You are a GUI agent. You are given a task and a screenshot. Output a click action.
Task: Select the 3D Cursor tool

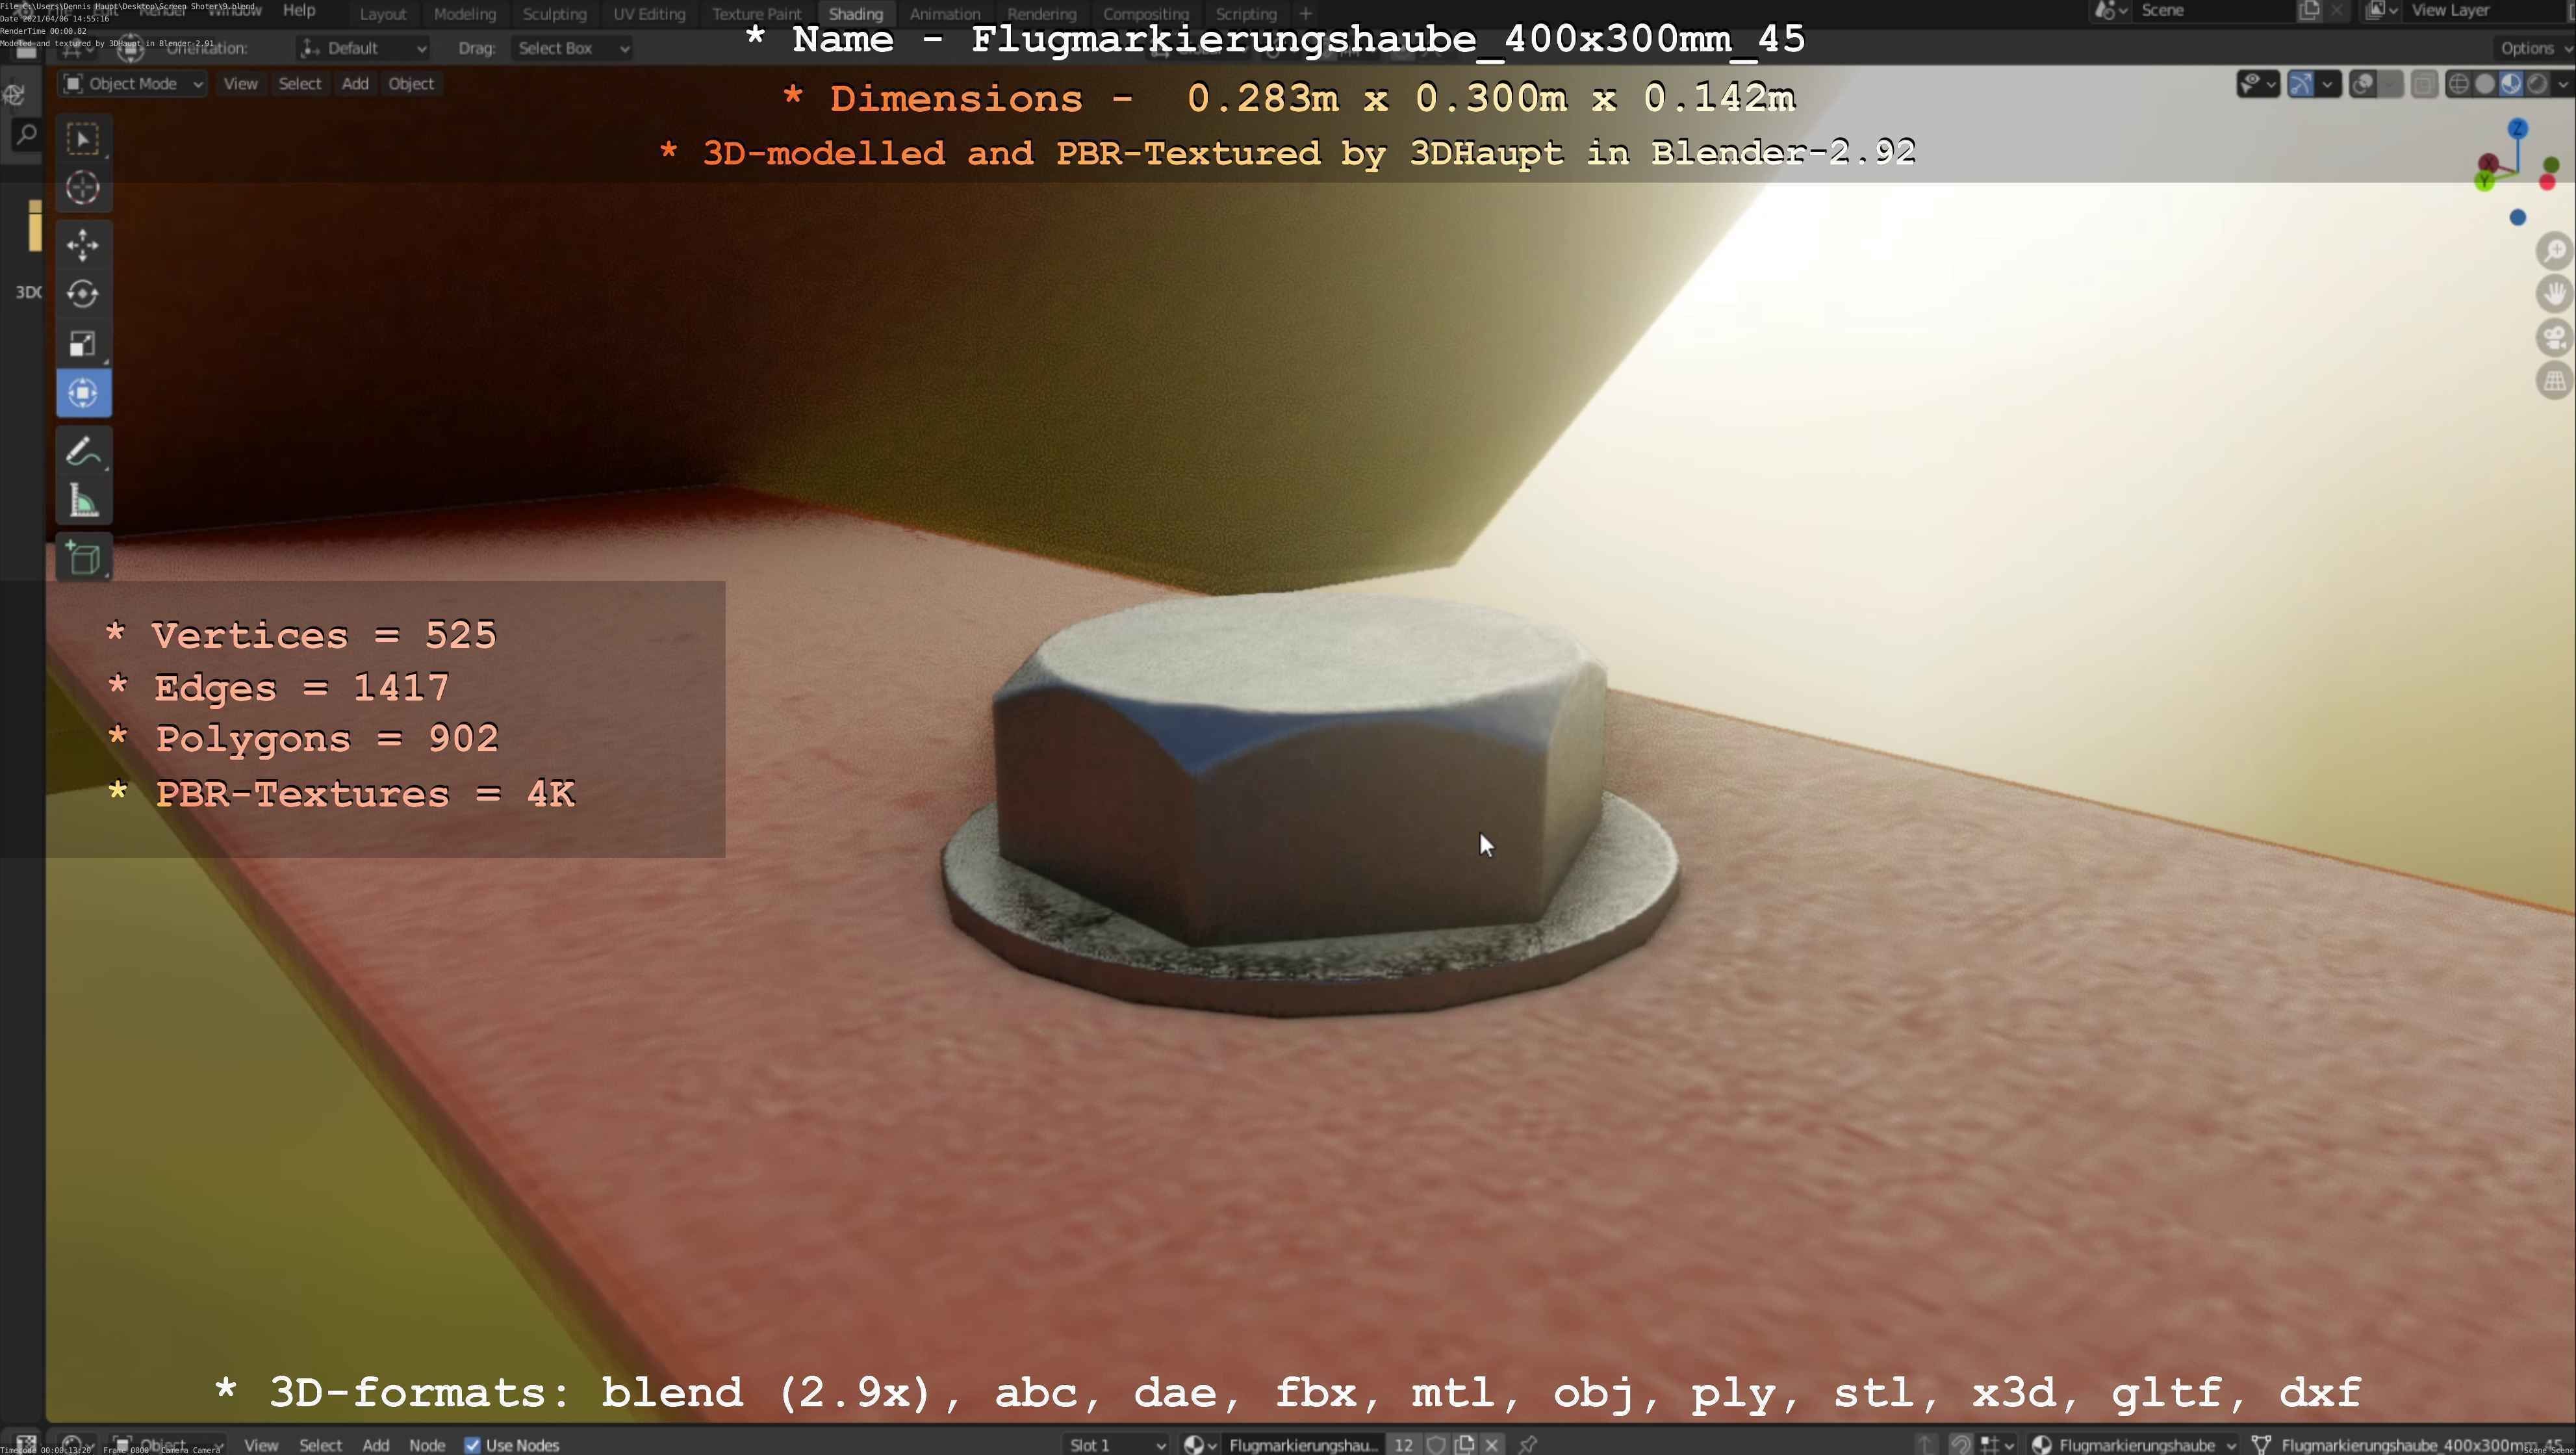point(83,188)
